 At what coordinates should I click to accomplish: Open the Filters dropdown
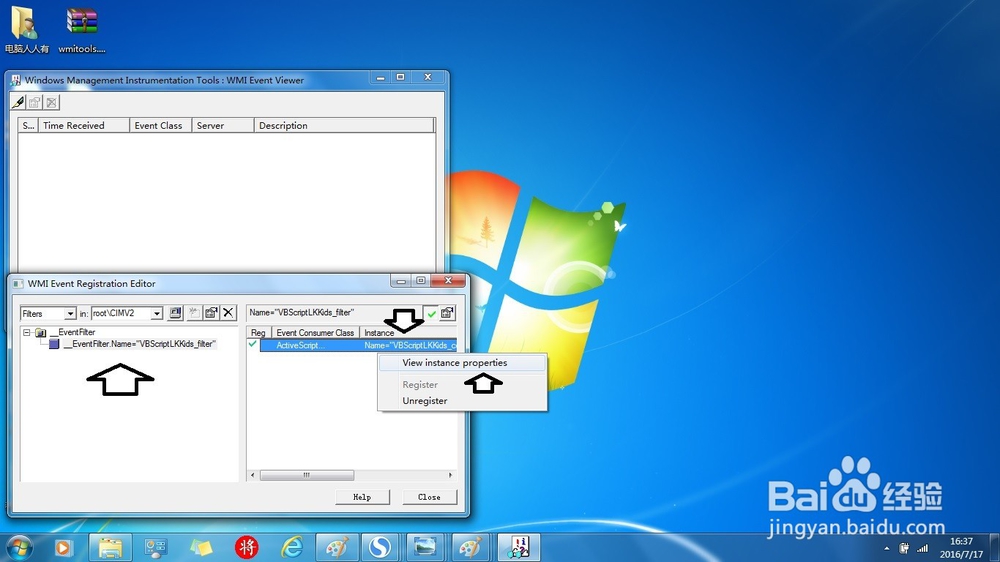tap(70, 314)
